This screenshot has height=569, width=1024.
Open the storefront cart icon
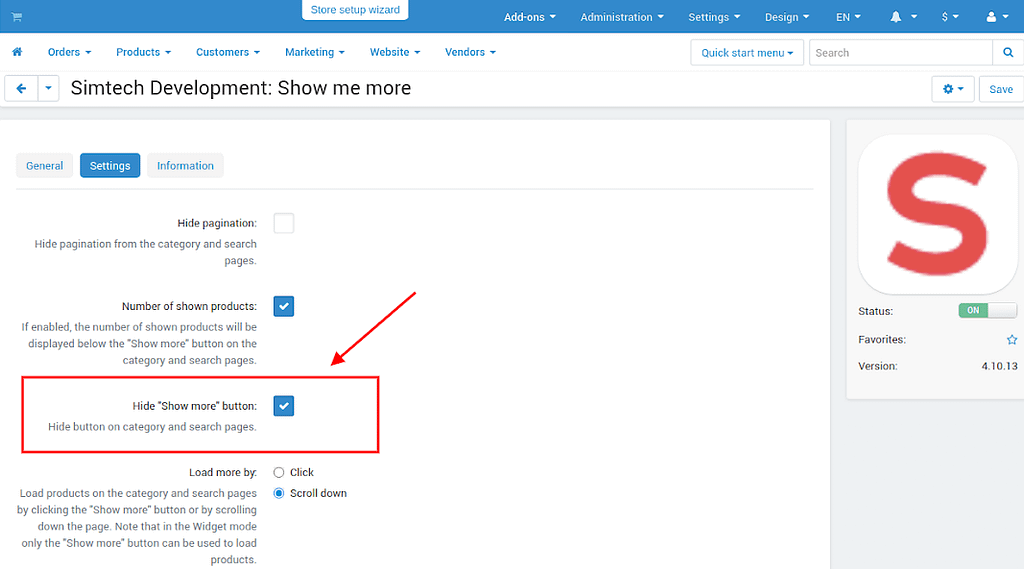click(x=16, y=17)
